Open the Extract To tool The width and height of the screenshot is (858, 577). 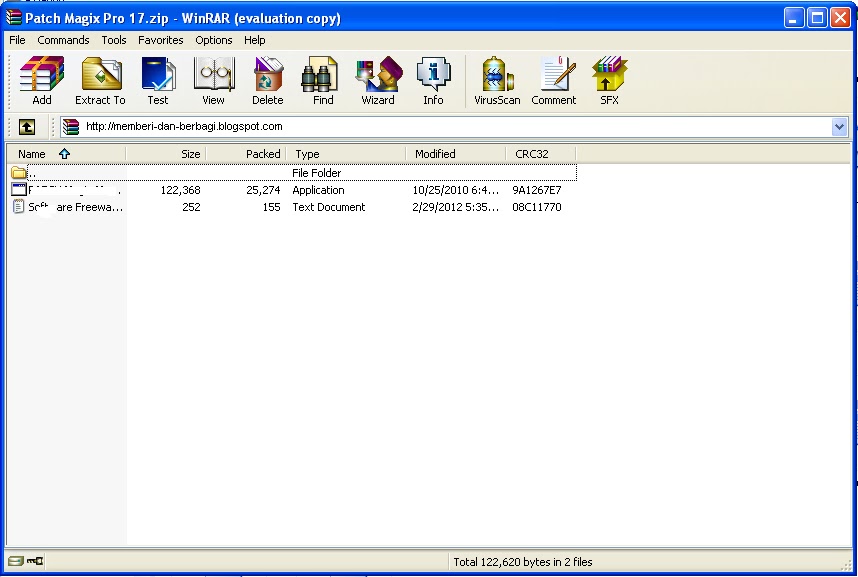coord(100,80)
